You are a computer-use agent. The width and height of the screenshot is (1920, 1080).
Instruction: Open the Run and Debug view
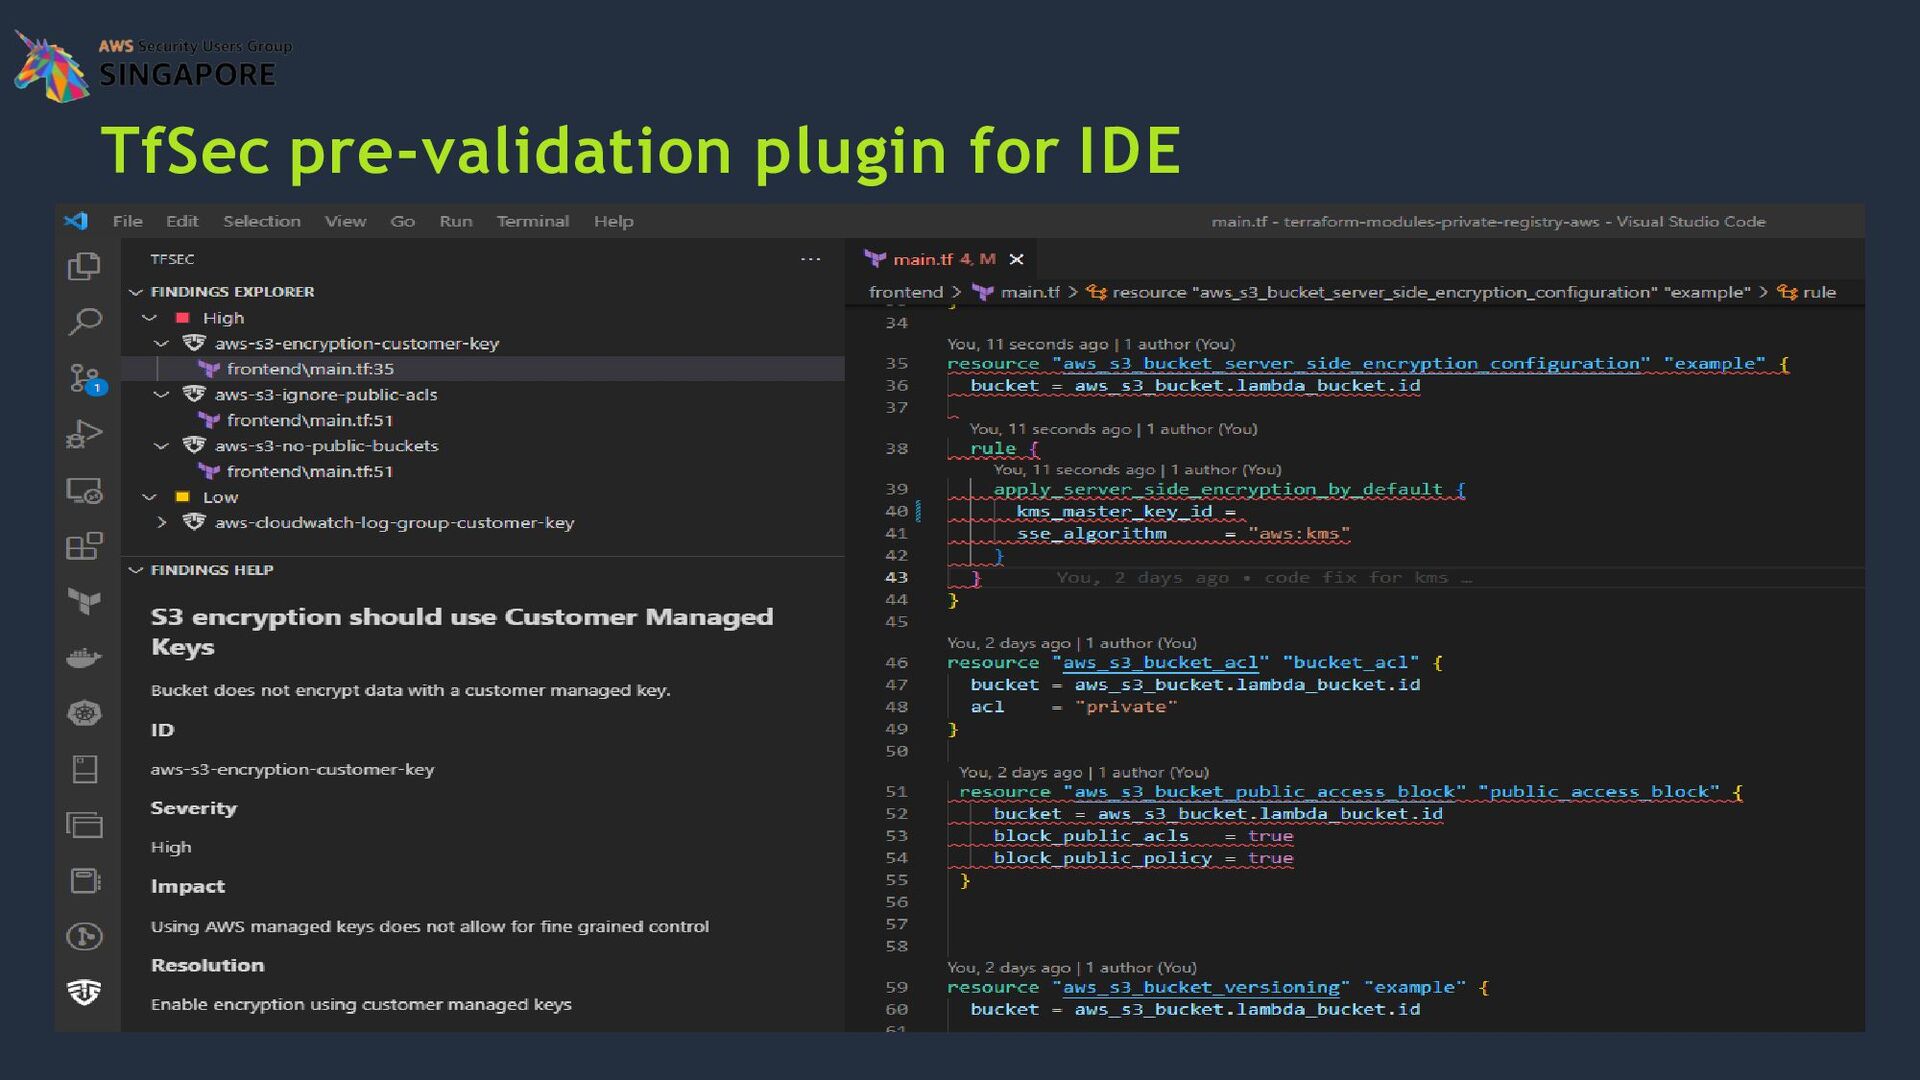[84, 434]
